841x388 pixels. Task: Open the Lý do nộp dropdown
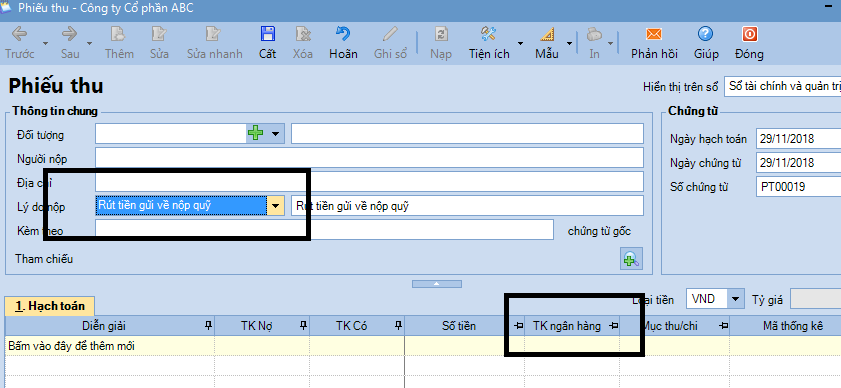(276, 206)
